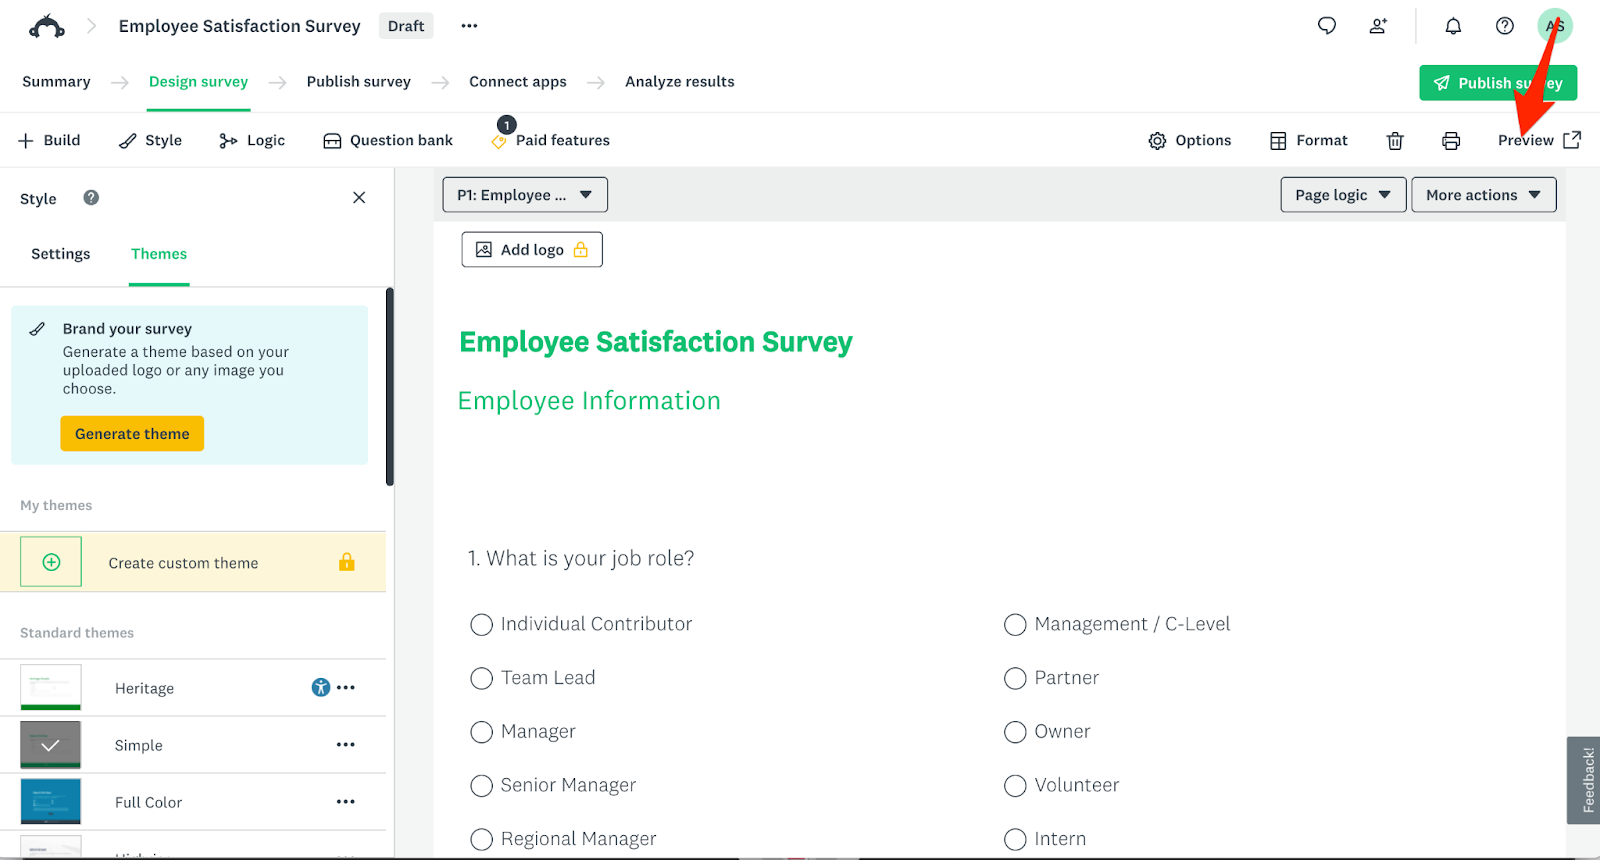The height and width of the screenshot is (860, 1600).
Task: Open the Style brush tool
Action: [150, 141]
